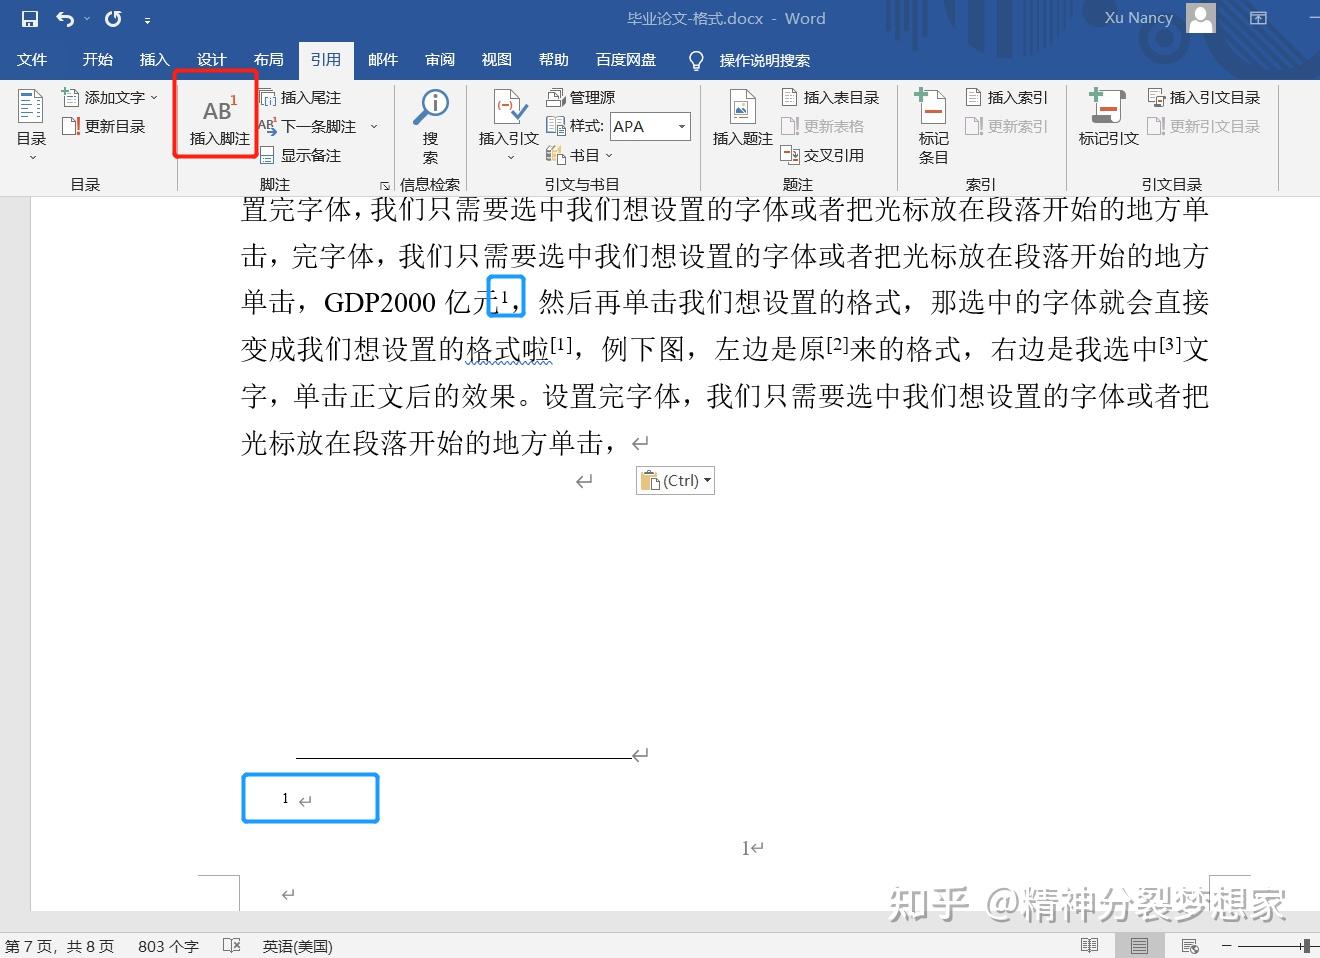Switch to Print Layout view
This screenshot has height=958, width=1320.
[1139, 945]
